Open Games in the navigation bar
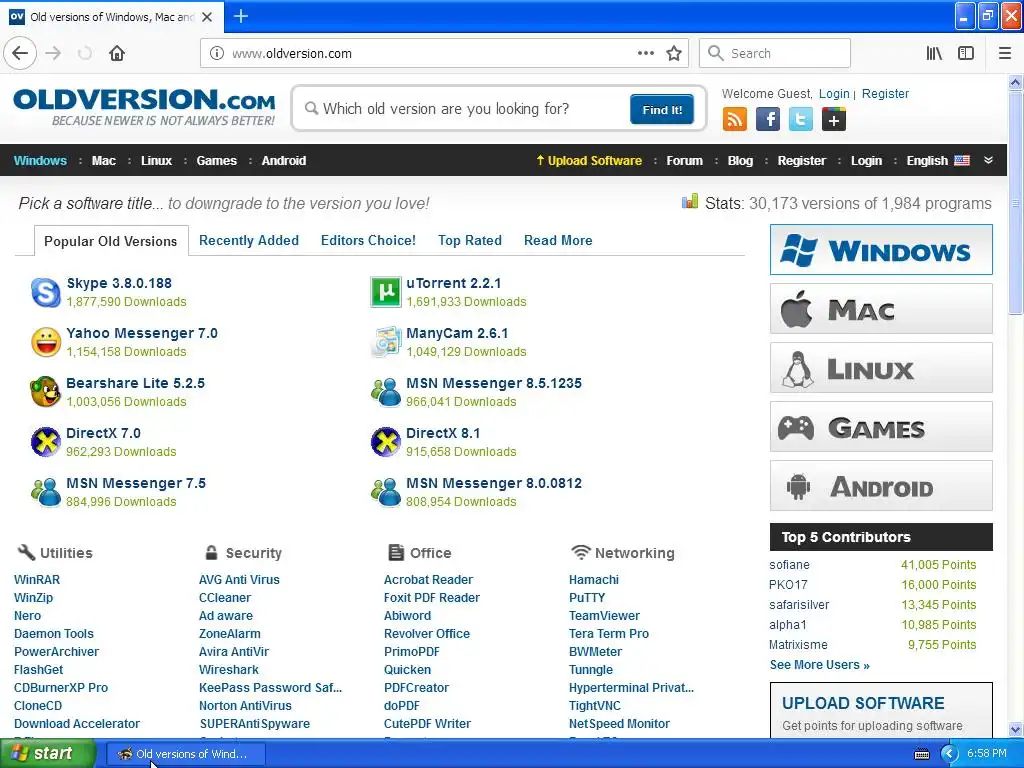Viewport: 1024px width, 768px height. coord(217,161)
